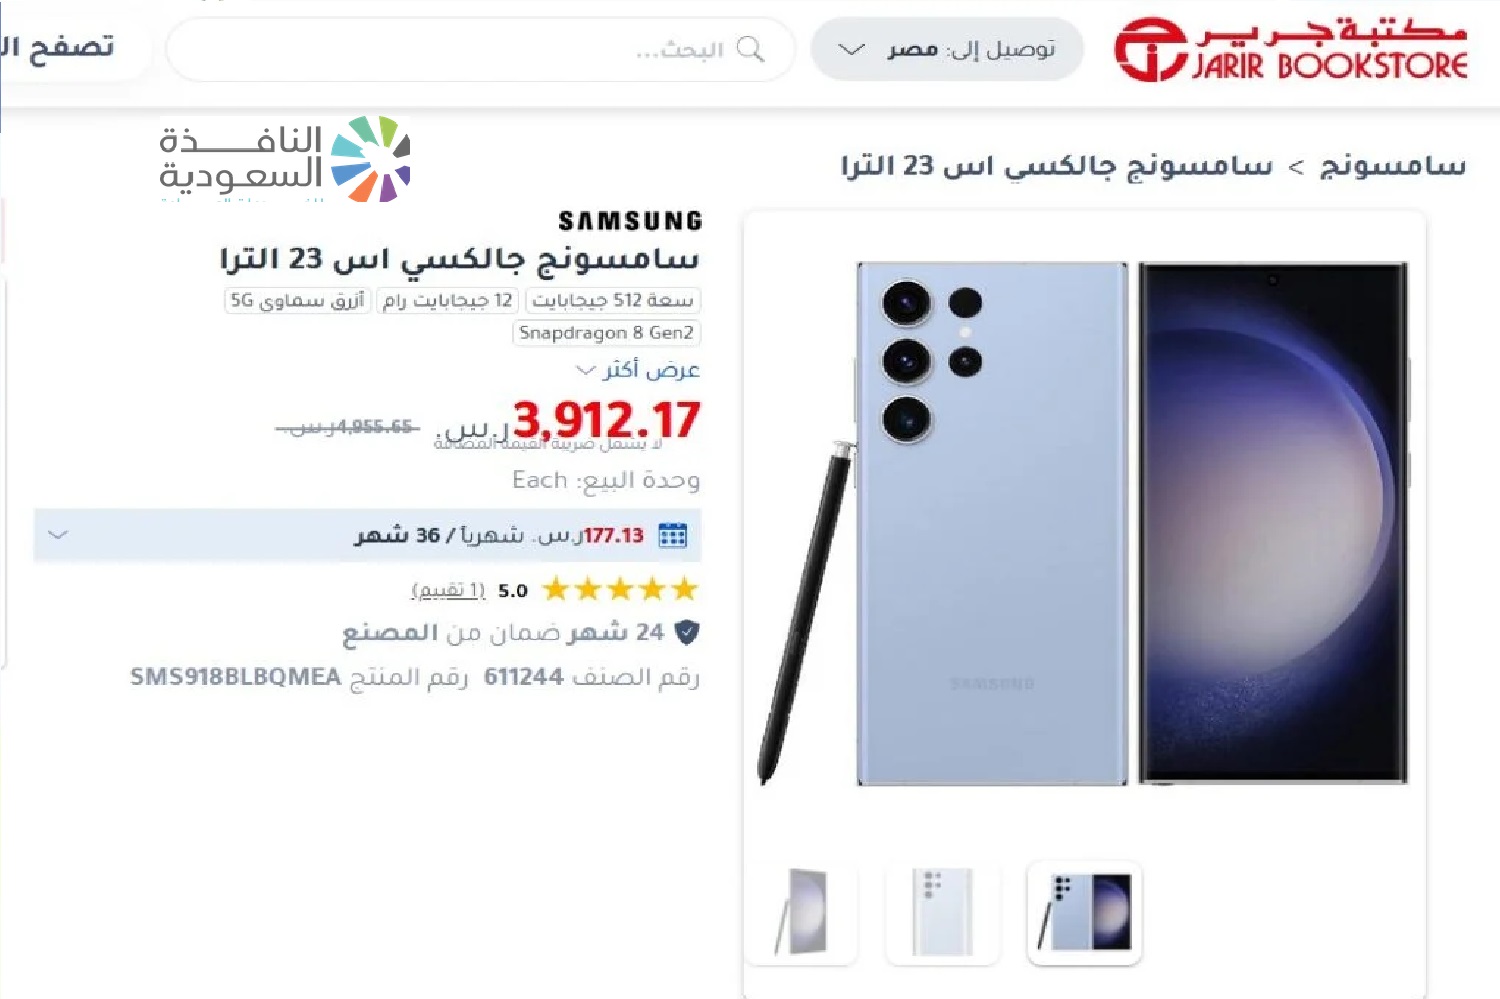Click the five-star rating stars
Viewport: 1500px width, 999px height.
620,589
